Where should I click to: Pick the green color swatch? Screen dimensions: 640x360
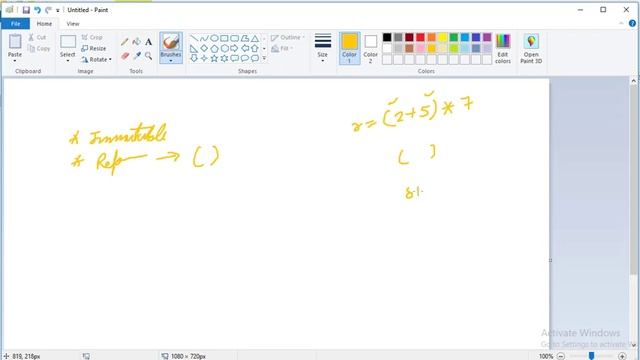(x=453, y=38)
